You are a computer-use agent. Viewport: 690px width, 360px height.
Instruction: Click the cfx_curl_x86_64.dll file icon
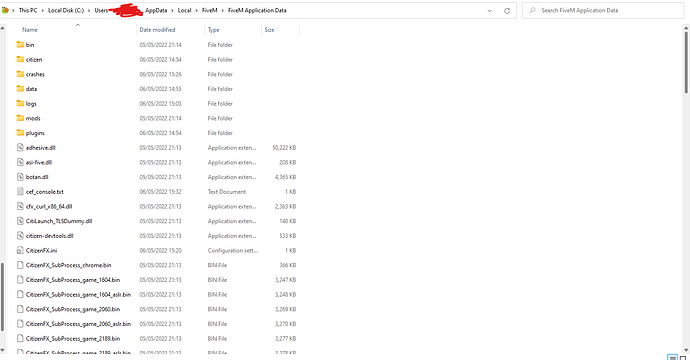click(20, 206)
